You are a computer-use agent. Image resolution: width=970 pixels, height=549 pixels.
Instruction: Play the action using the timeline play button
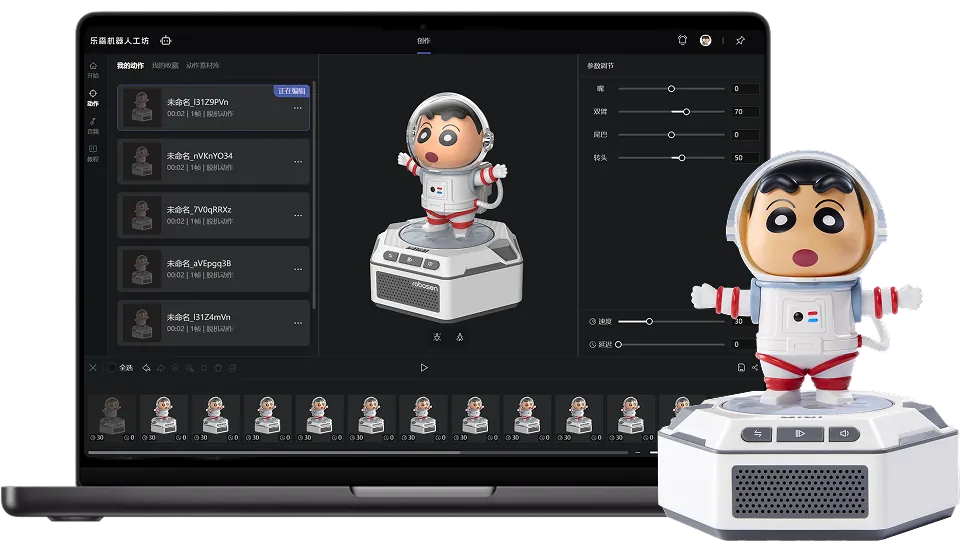[424, 368]
